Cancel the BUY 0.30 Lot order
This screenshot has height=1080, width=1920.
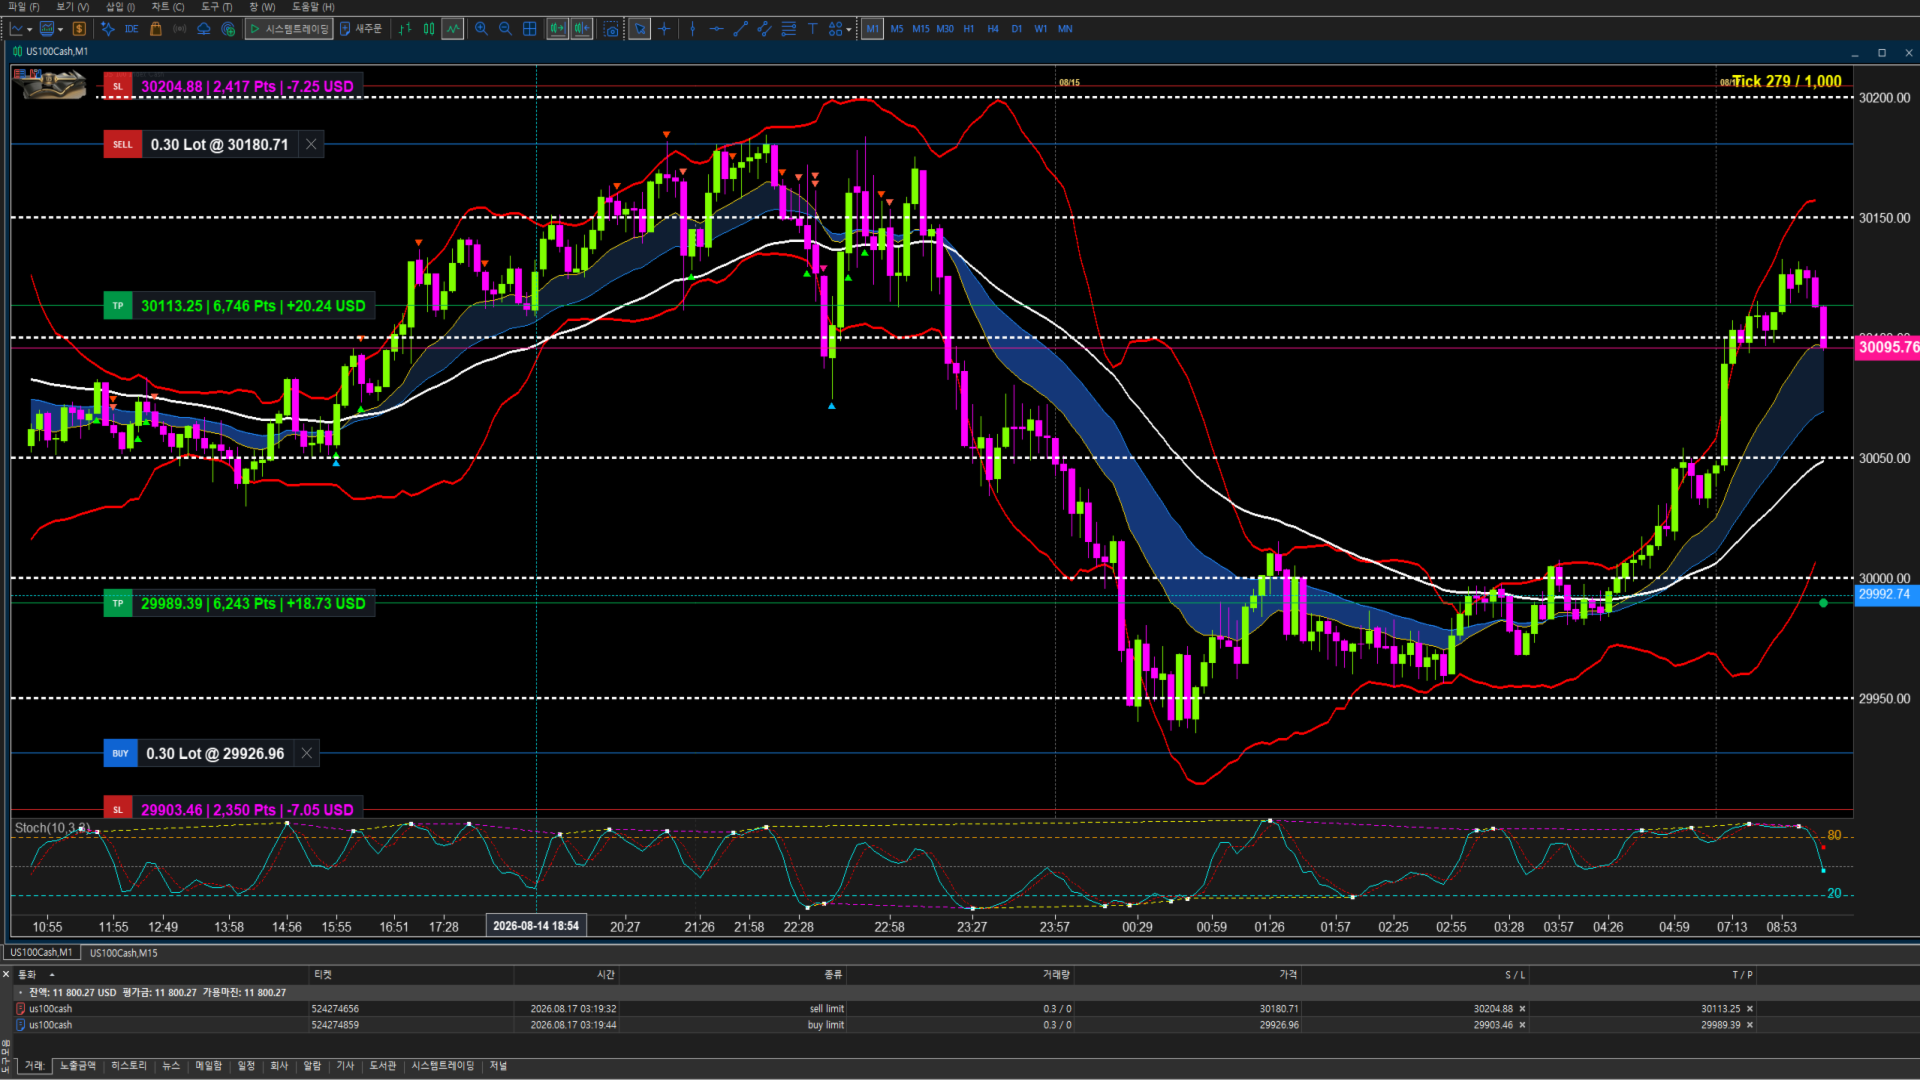307,753
